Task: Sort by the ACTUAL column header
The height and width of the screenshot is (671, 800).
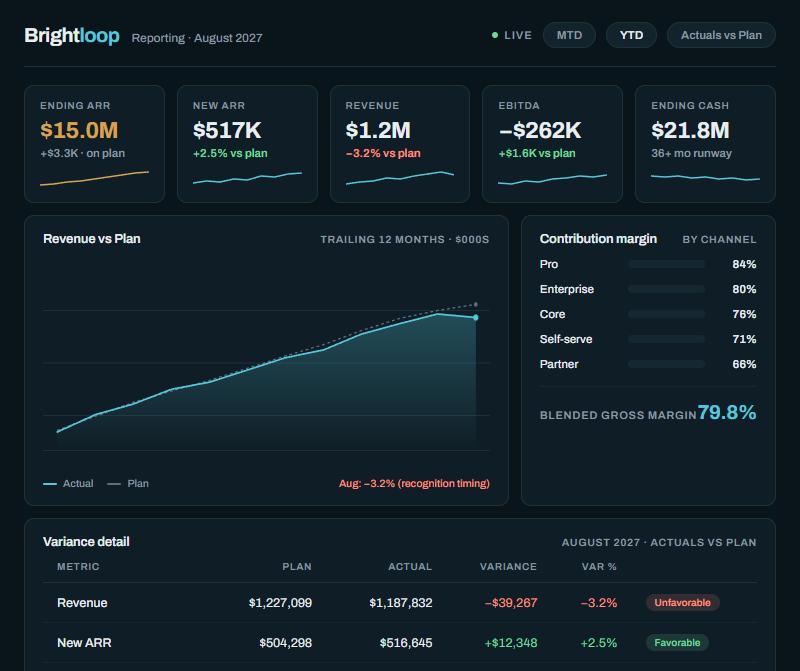Action: coord(410,566)
